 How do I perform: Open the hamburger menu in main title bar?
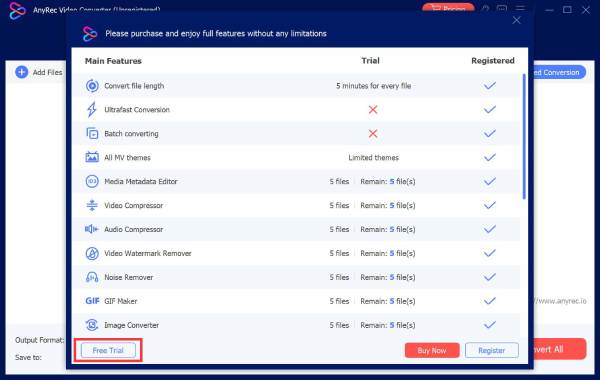520,8
